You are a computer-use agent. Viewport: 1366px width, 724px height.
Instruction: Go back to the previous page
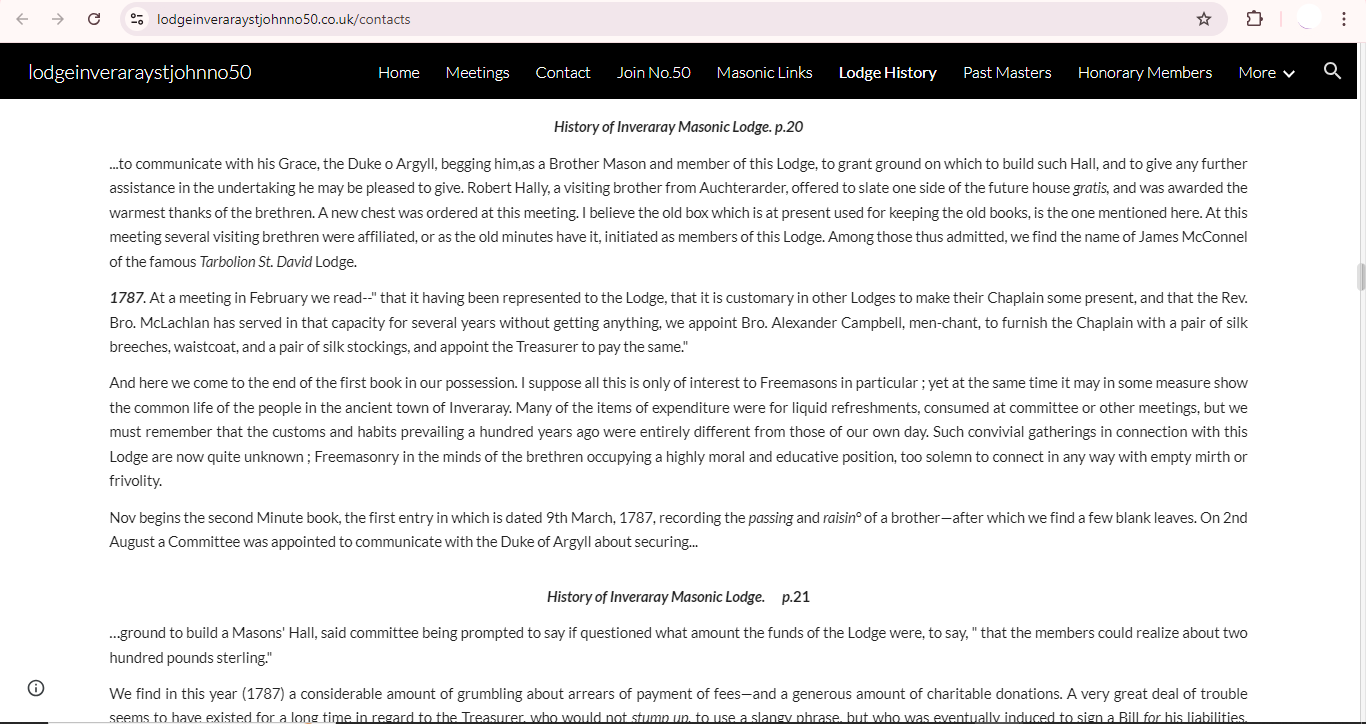(22, 19)
